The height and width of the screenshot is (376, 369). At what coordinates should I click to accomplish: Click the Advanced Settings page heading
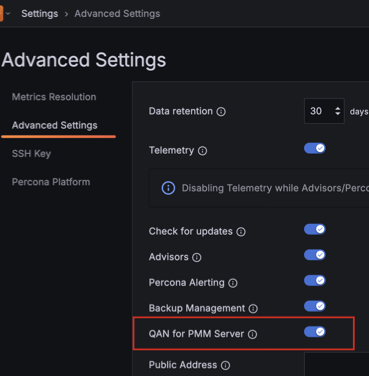[x=84, y=60]
